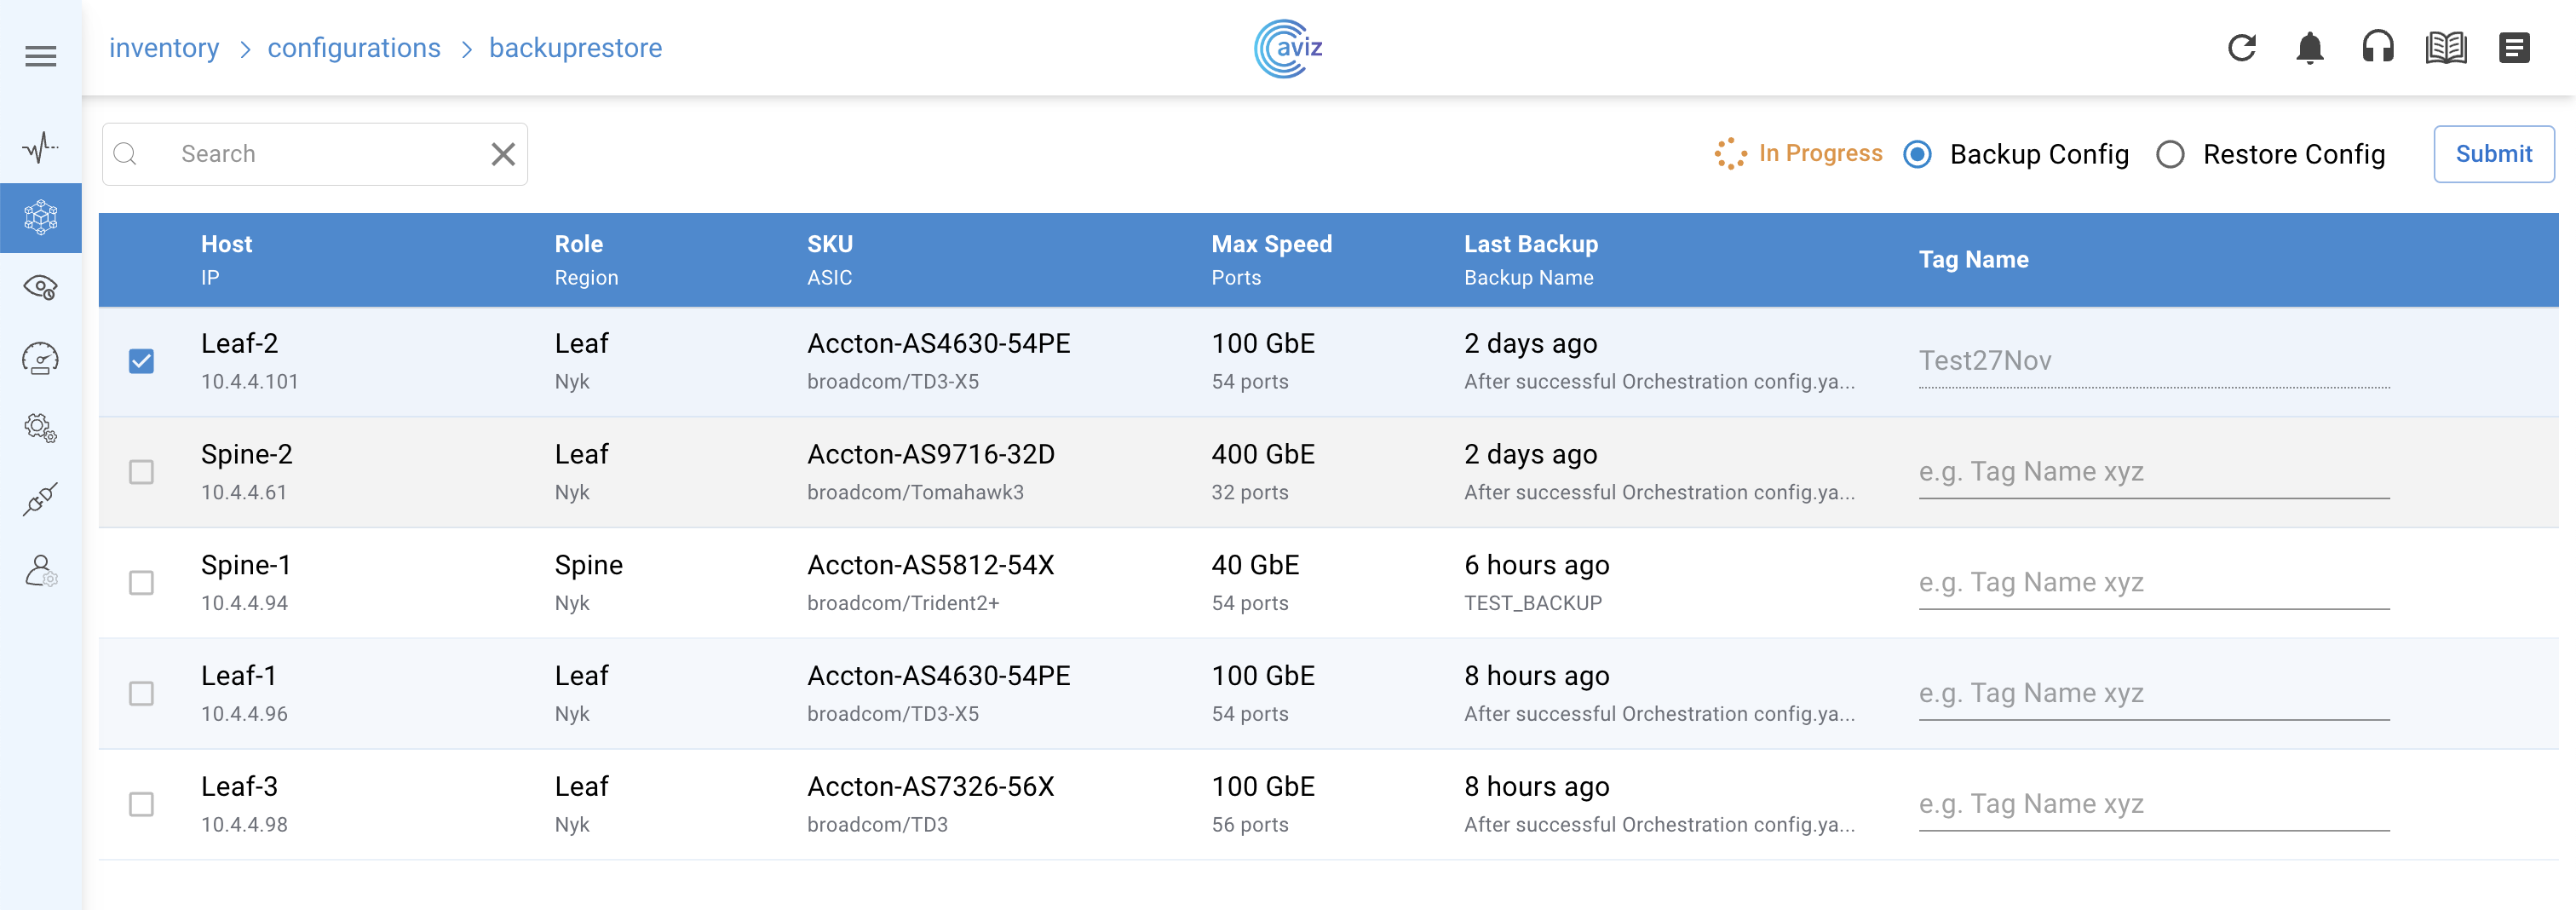Open the pulse monitoring sidebar icon
Image resolution: width=2576 pixels, height=910 pixels.
click(40, 148)
